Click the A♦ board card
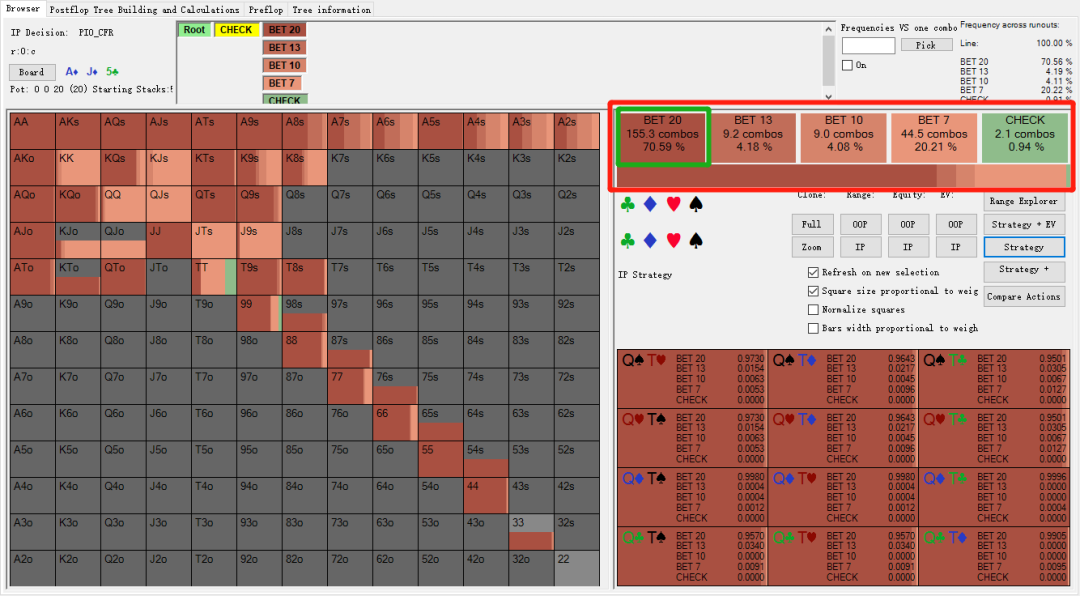 click(x=72, y=72)
